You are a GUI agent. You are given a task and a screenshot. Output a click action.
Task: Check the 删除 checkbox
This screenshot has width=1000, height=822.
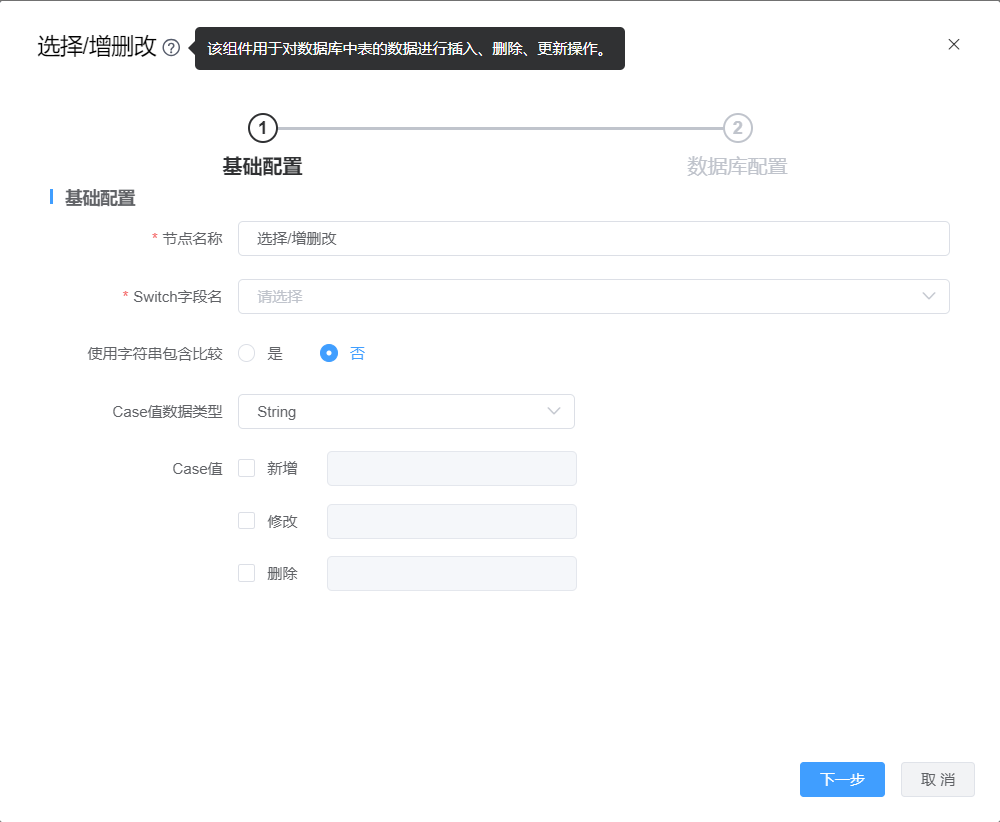tap(247, 573)
